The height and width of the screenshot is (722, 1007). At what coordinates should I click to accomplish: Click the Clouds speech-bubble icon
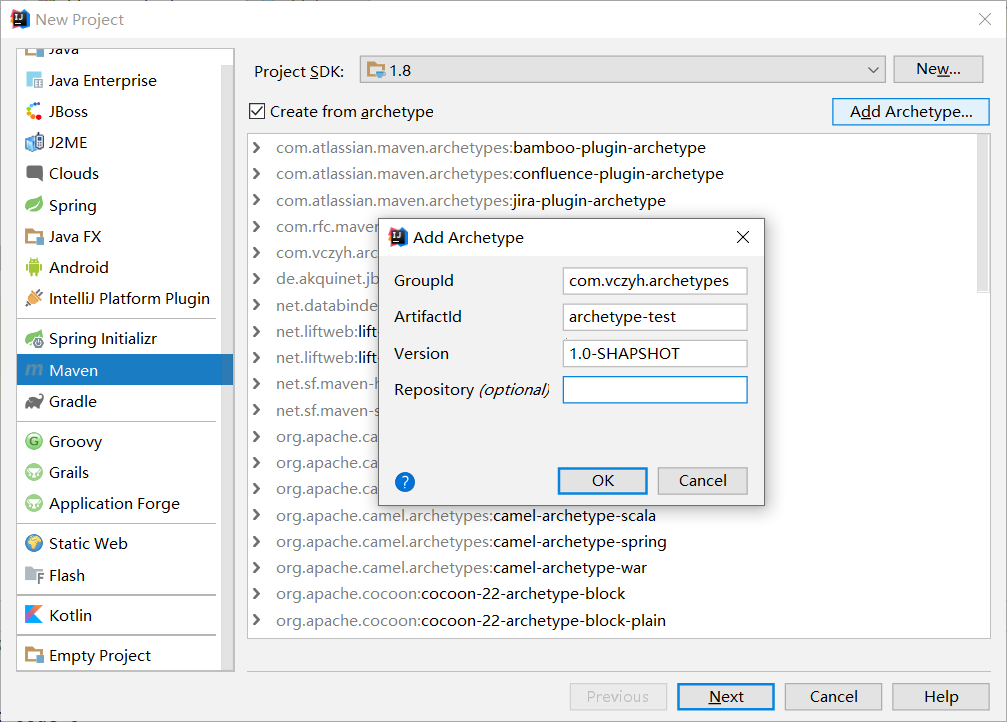pos(34,173)
